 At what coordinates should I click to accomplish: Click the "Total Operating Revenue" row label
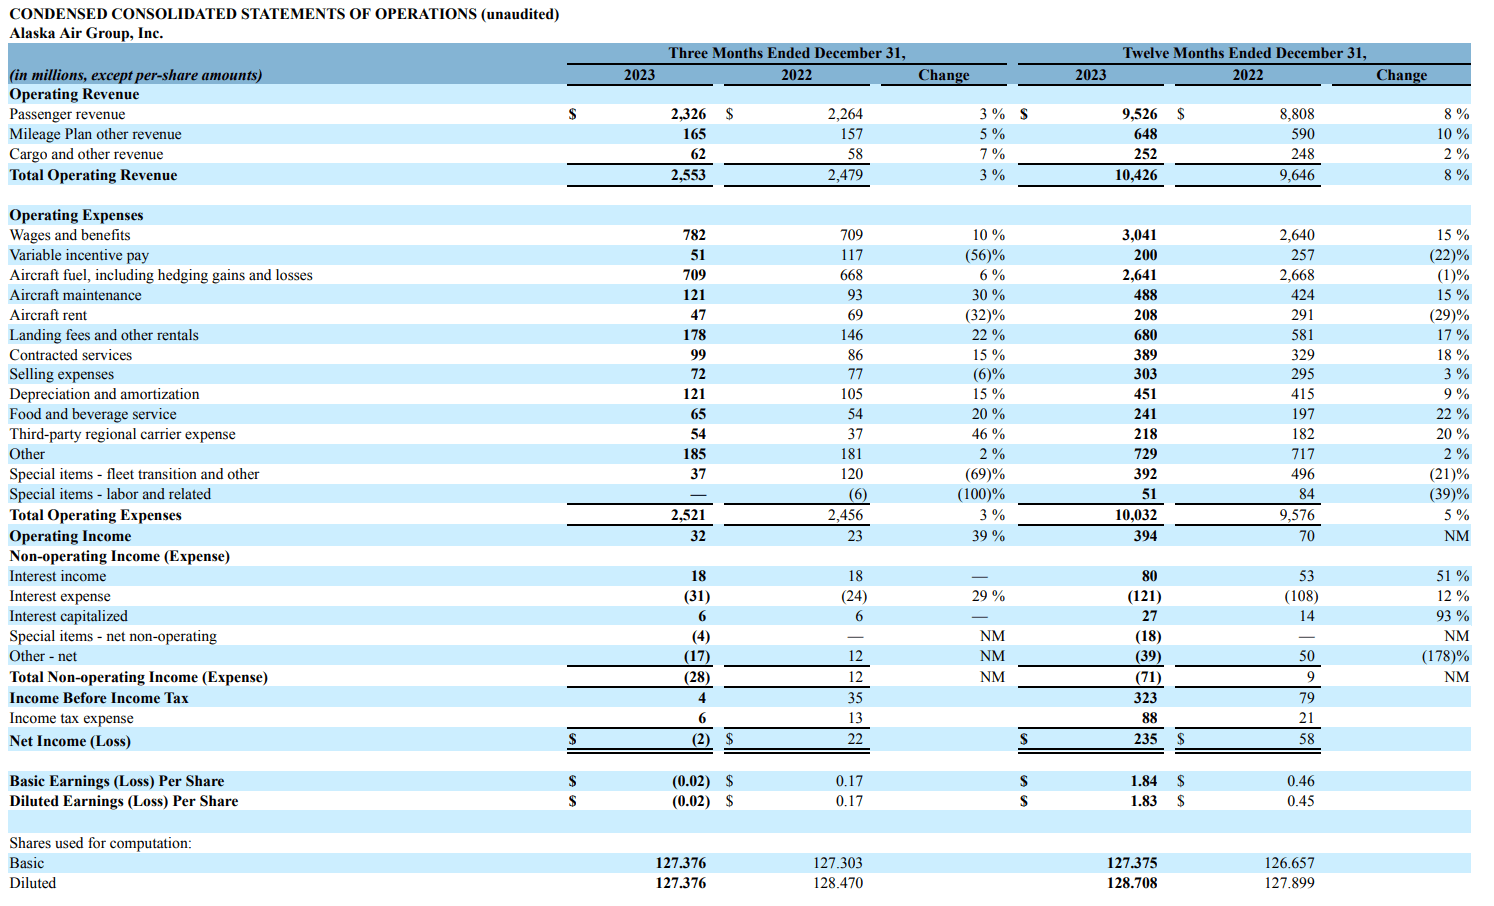click(93, 175)
